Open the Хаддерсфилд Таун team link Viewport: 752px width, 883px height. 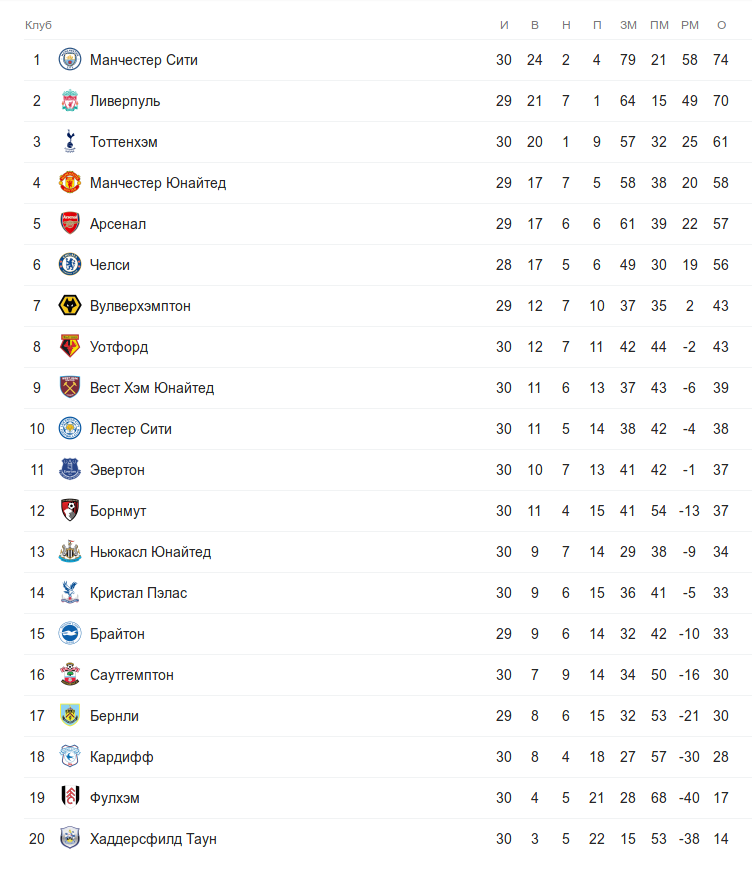point(153,839)
